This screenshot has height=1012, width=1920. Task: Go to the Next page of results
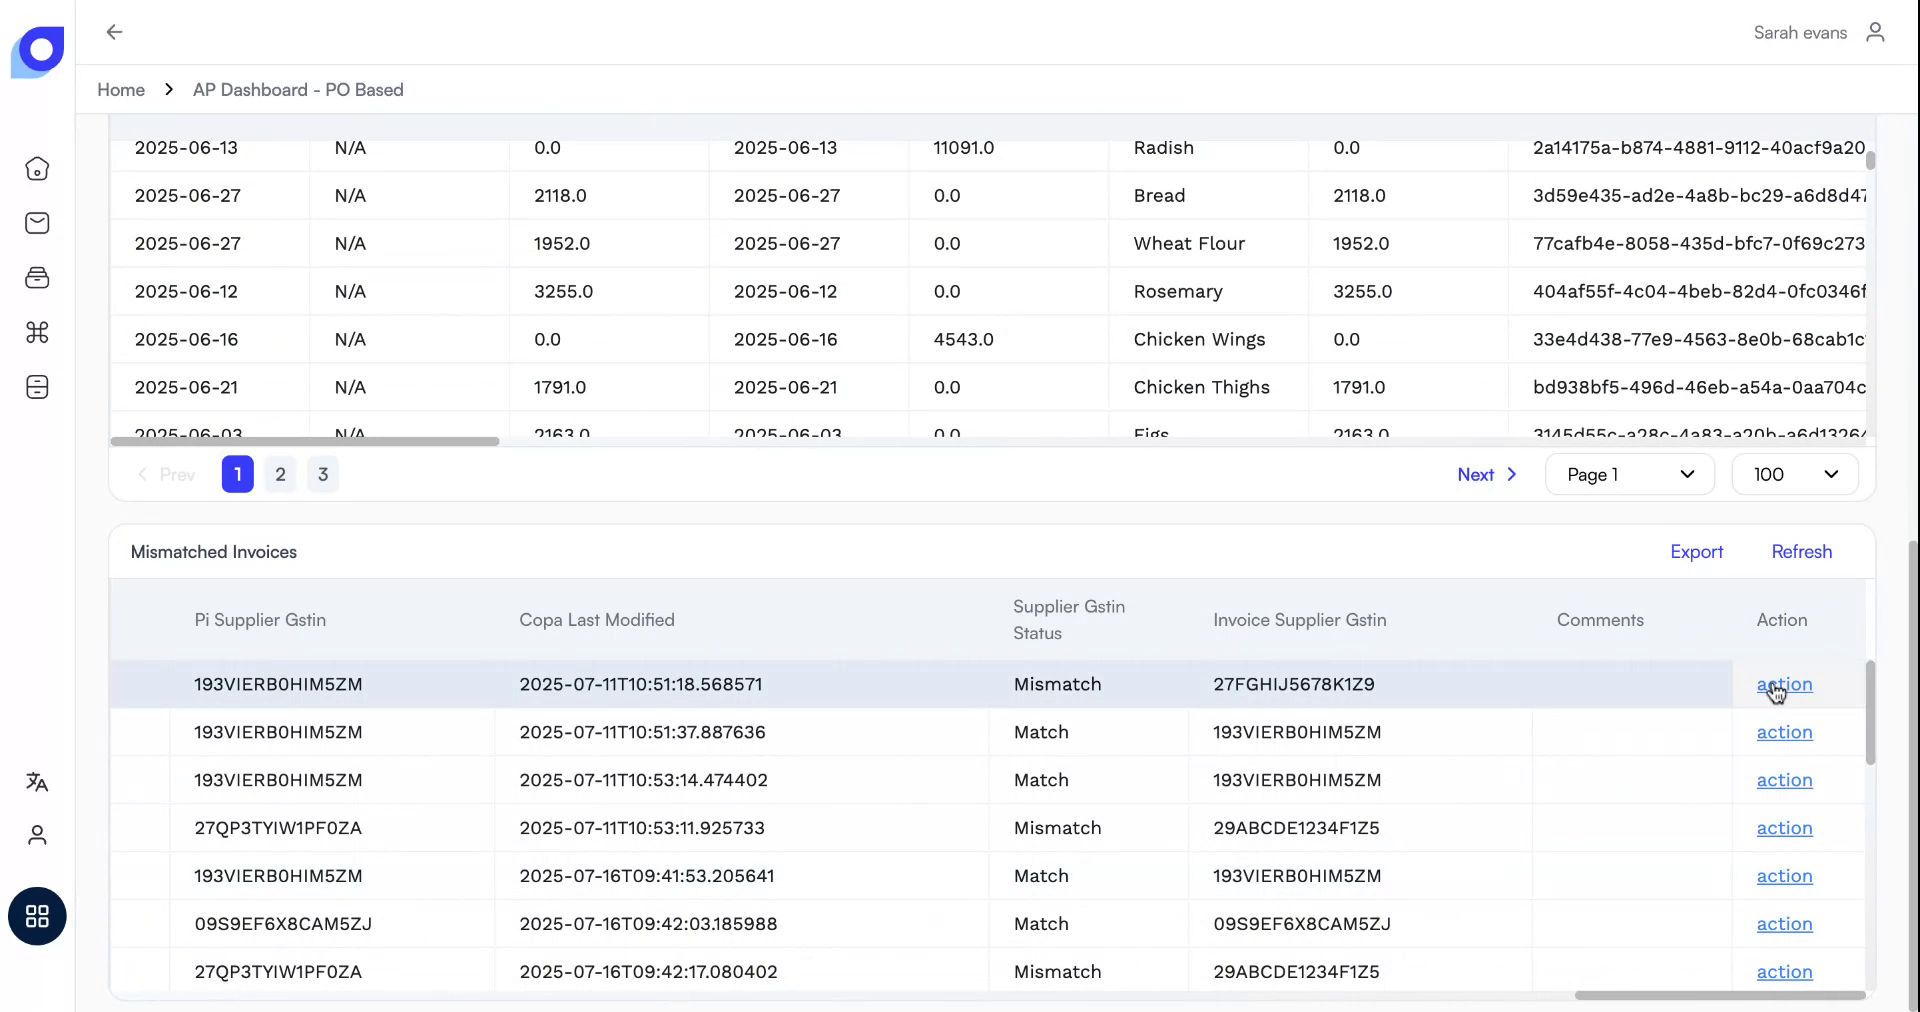coord(1486,474)
